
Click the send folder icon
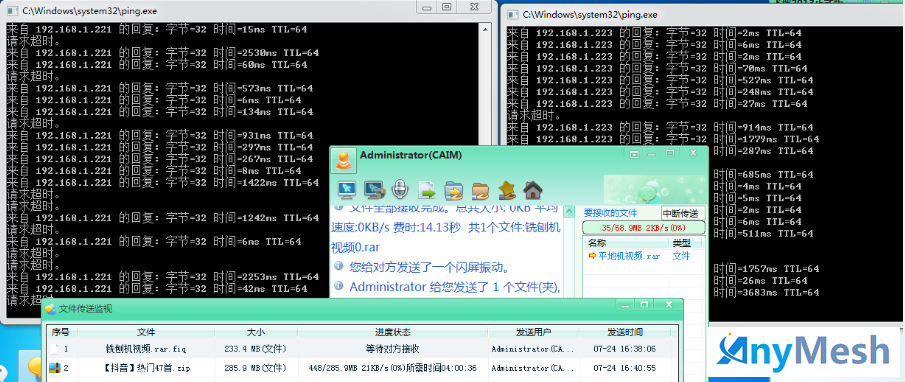[454, 189]
